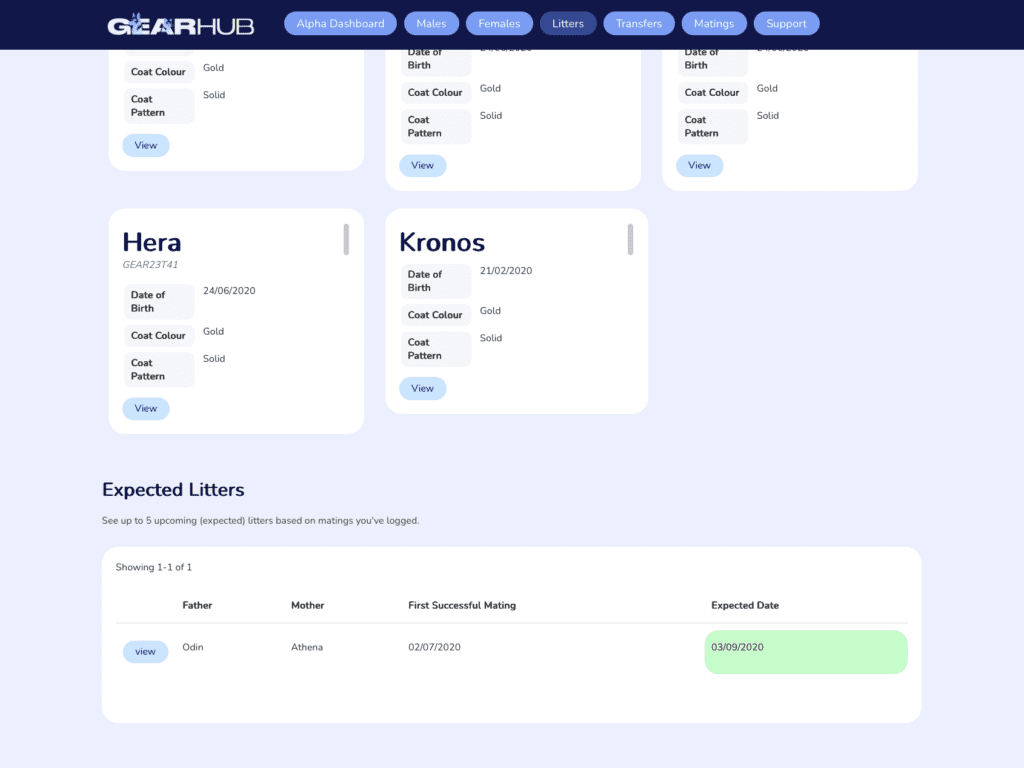Click the GearHub logo
This screenshot has height=768, width=1024.
click(180, 24)
